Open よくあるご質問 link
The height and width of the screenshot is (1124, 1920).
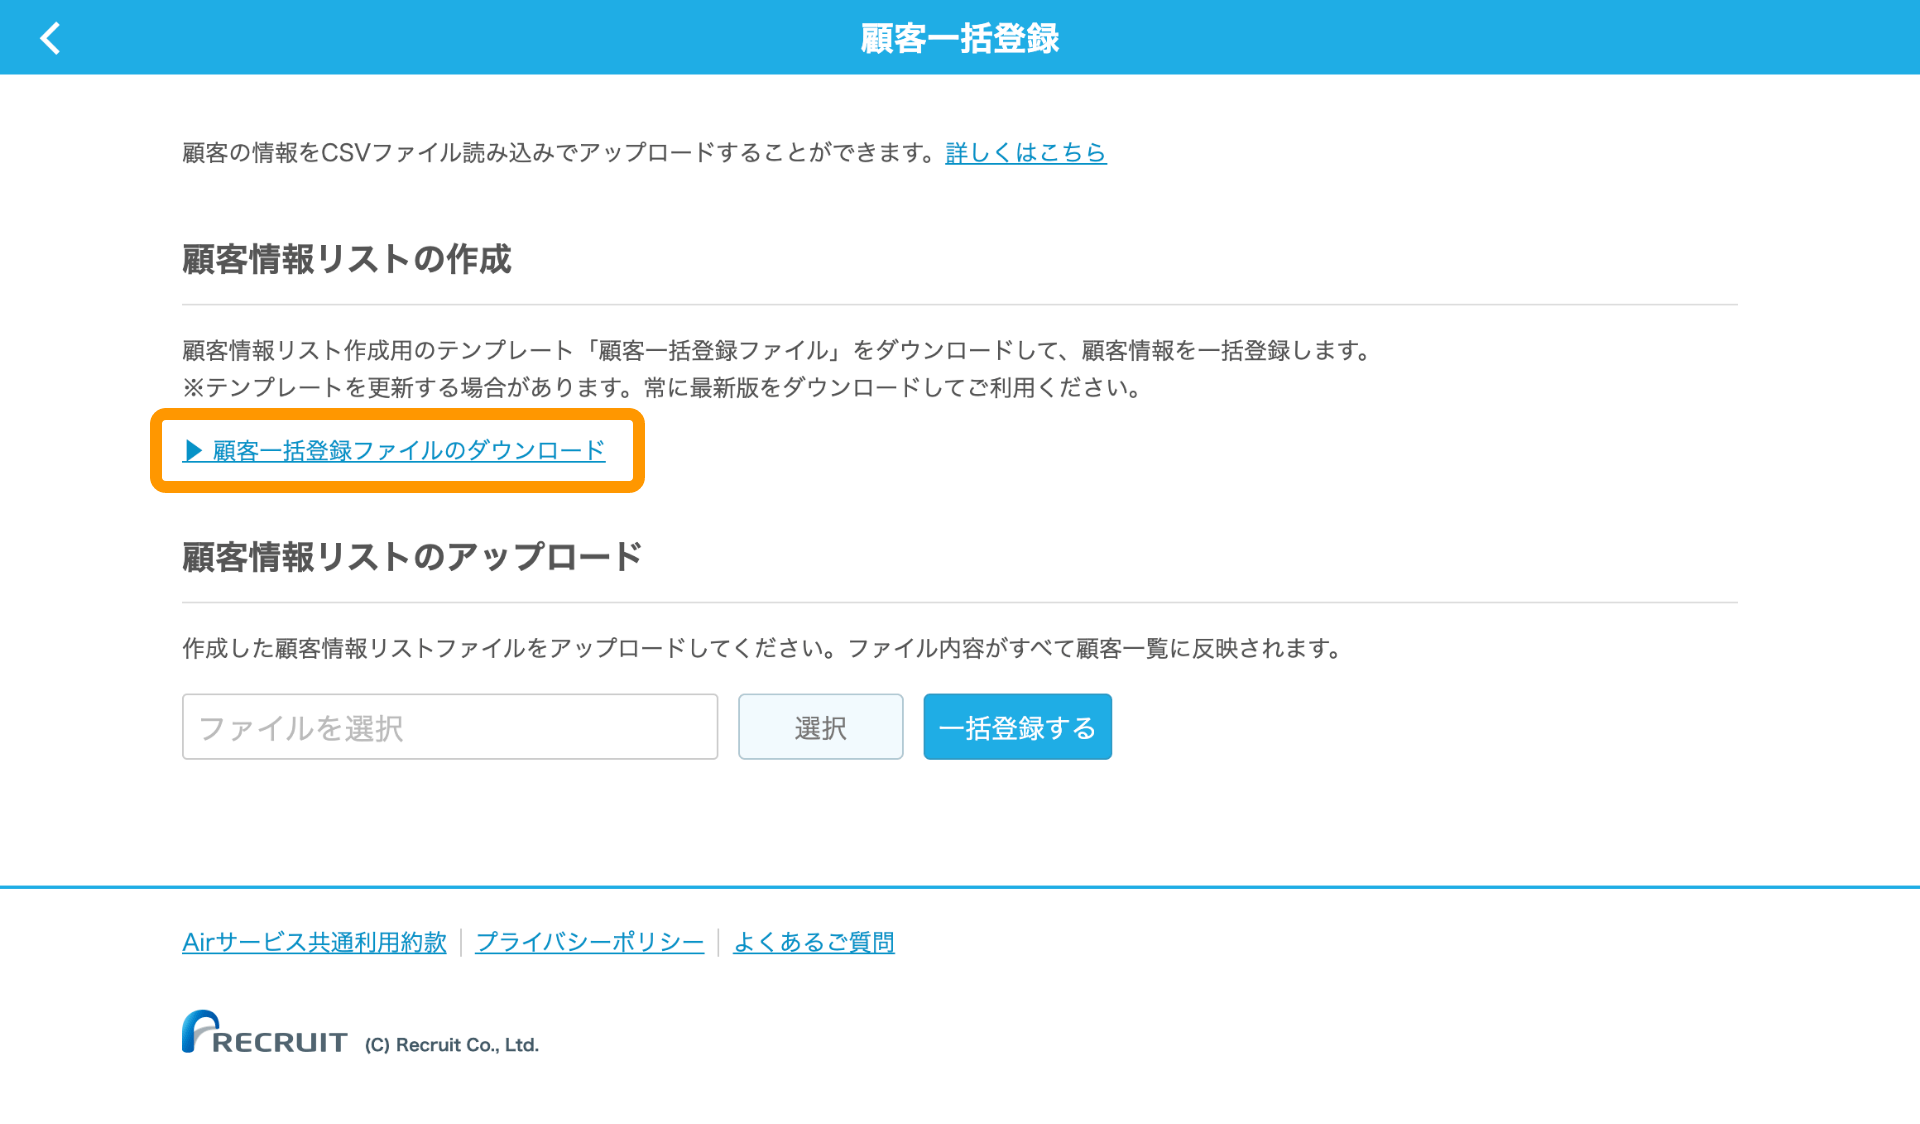(x=813, y=942)
